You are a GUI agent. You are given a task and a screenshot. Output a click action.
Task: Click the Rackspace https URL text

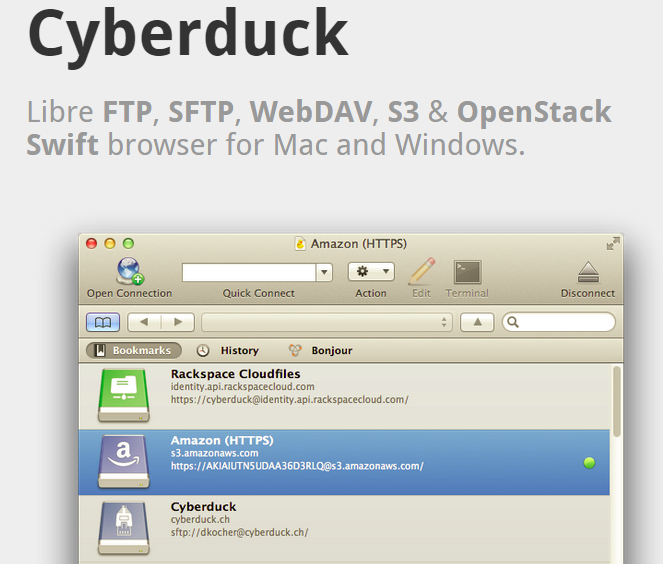290,400
